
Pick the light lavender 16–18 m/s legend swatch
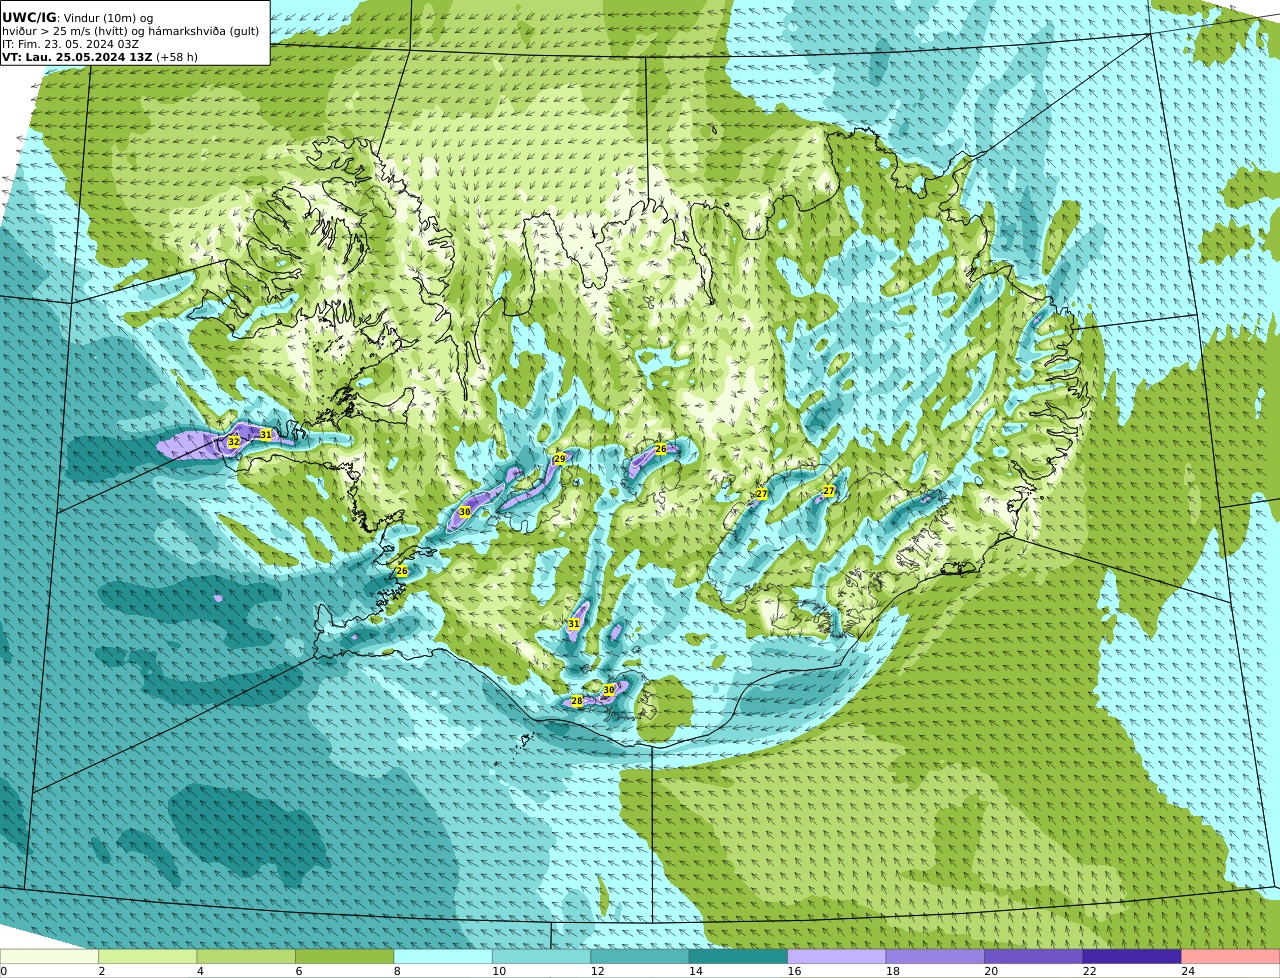coord(837,957)
